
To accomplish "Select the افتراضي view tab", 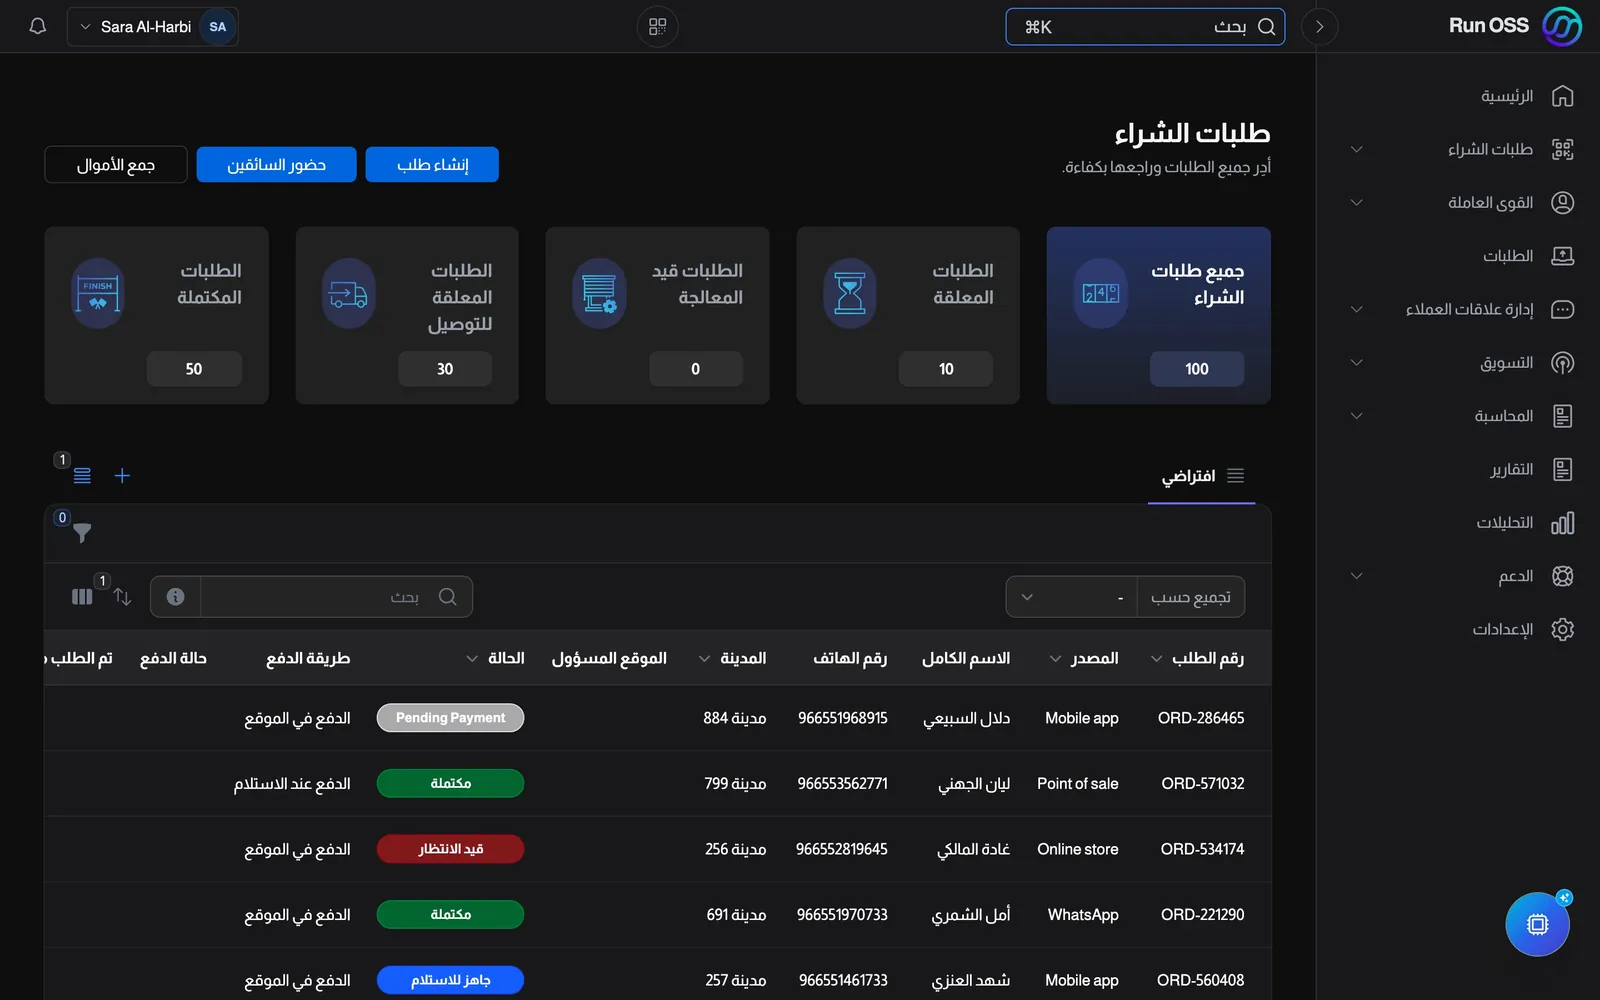I will (1202, 476).
